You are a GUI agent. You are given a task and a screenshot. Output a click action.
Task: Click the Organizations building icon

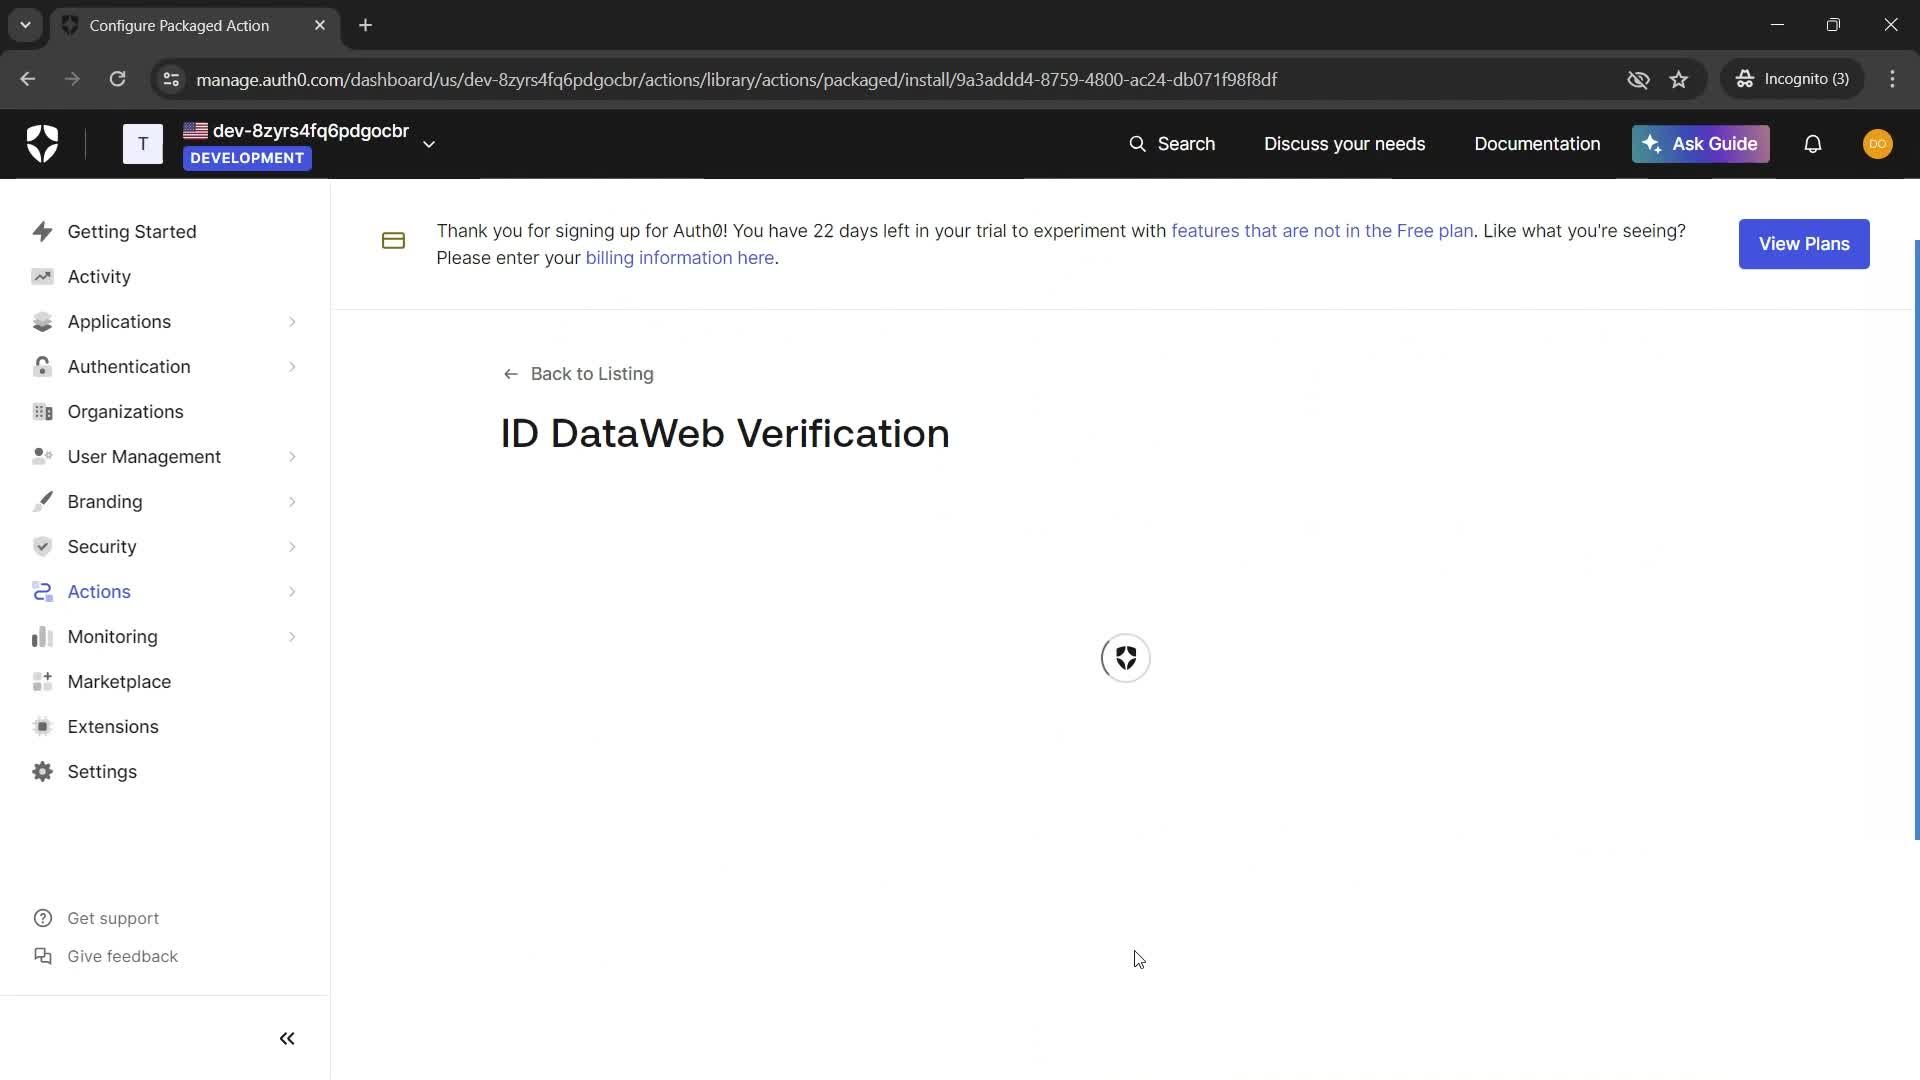click(x=42, y=412)
